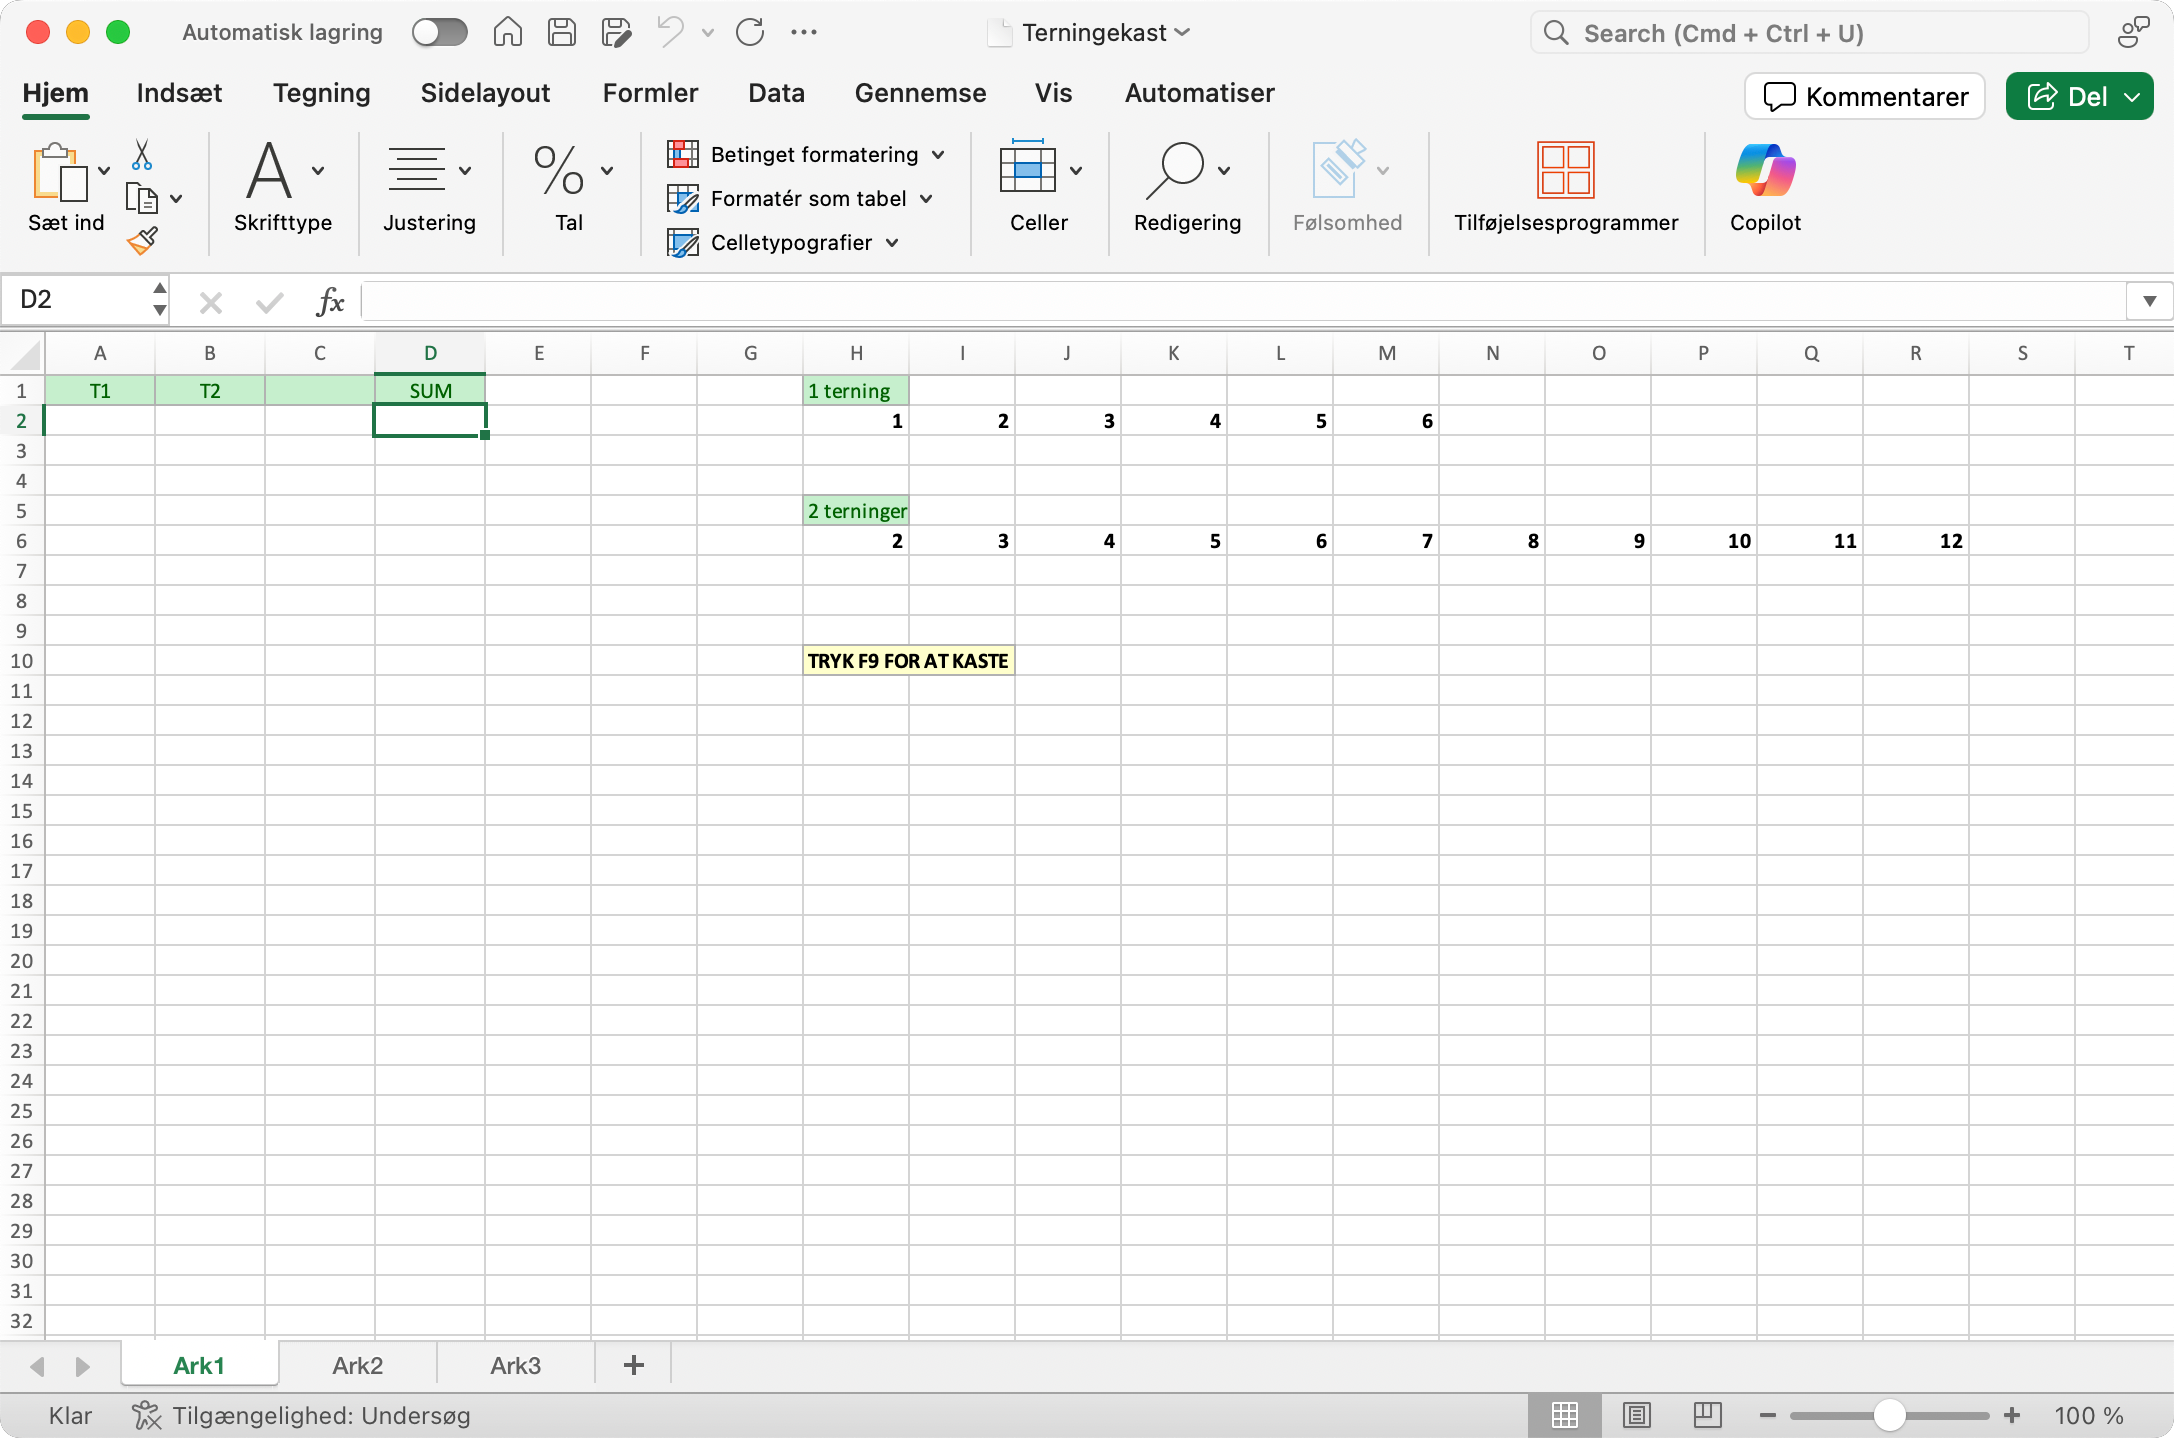This screenshot has height=1438, width=2174.
Task: Open the Formler ribbon tab
Action: click(650, 93)
